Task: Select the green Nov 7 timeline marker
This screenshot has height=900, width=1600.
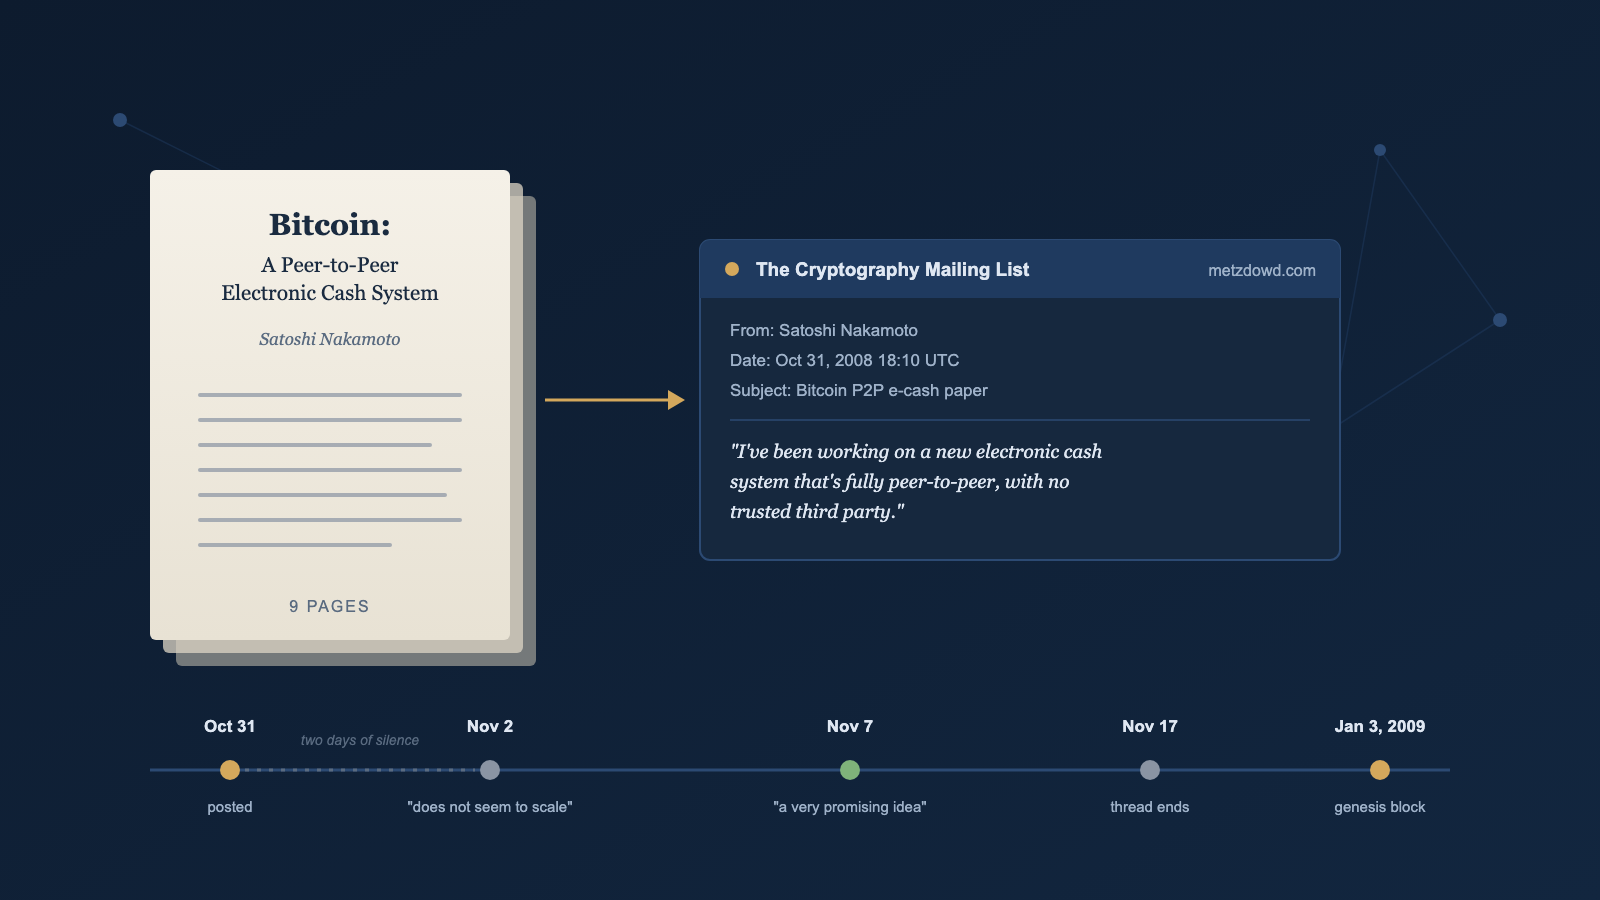Action: [x=850, y=770]
